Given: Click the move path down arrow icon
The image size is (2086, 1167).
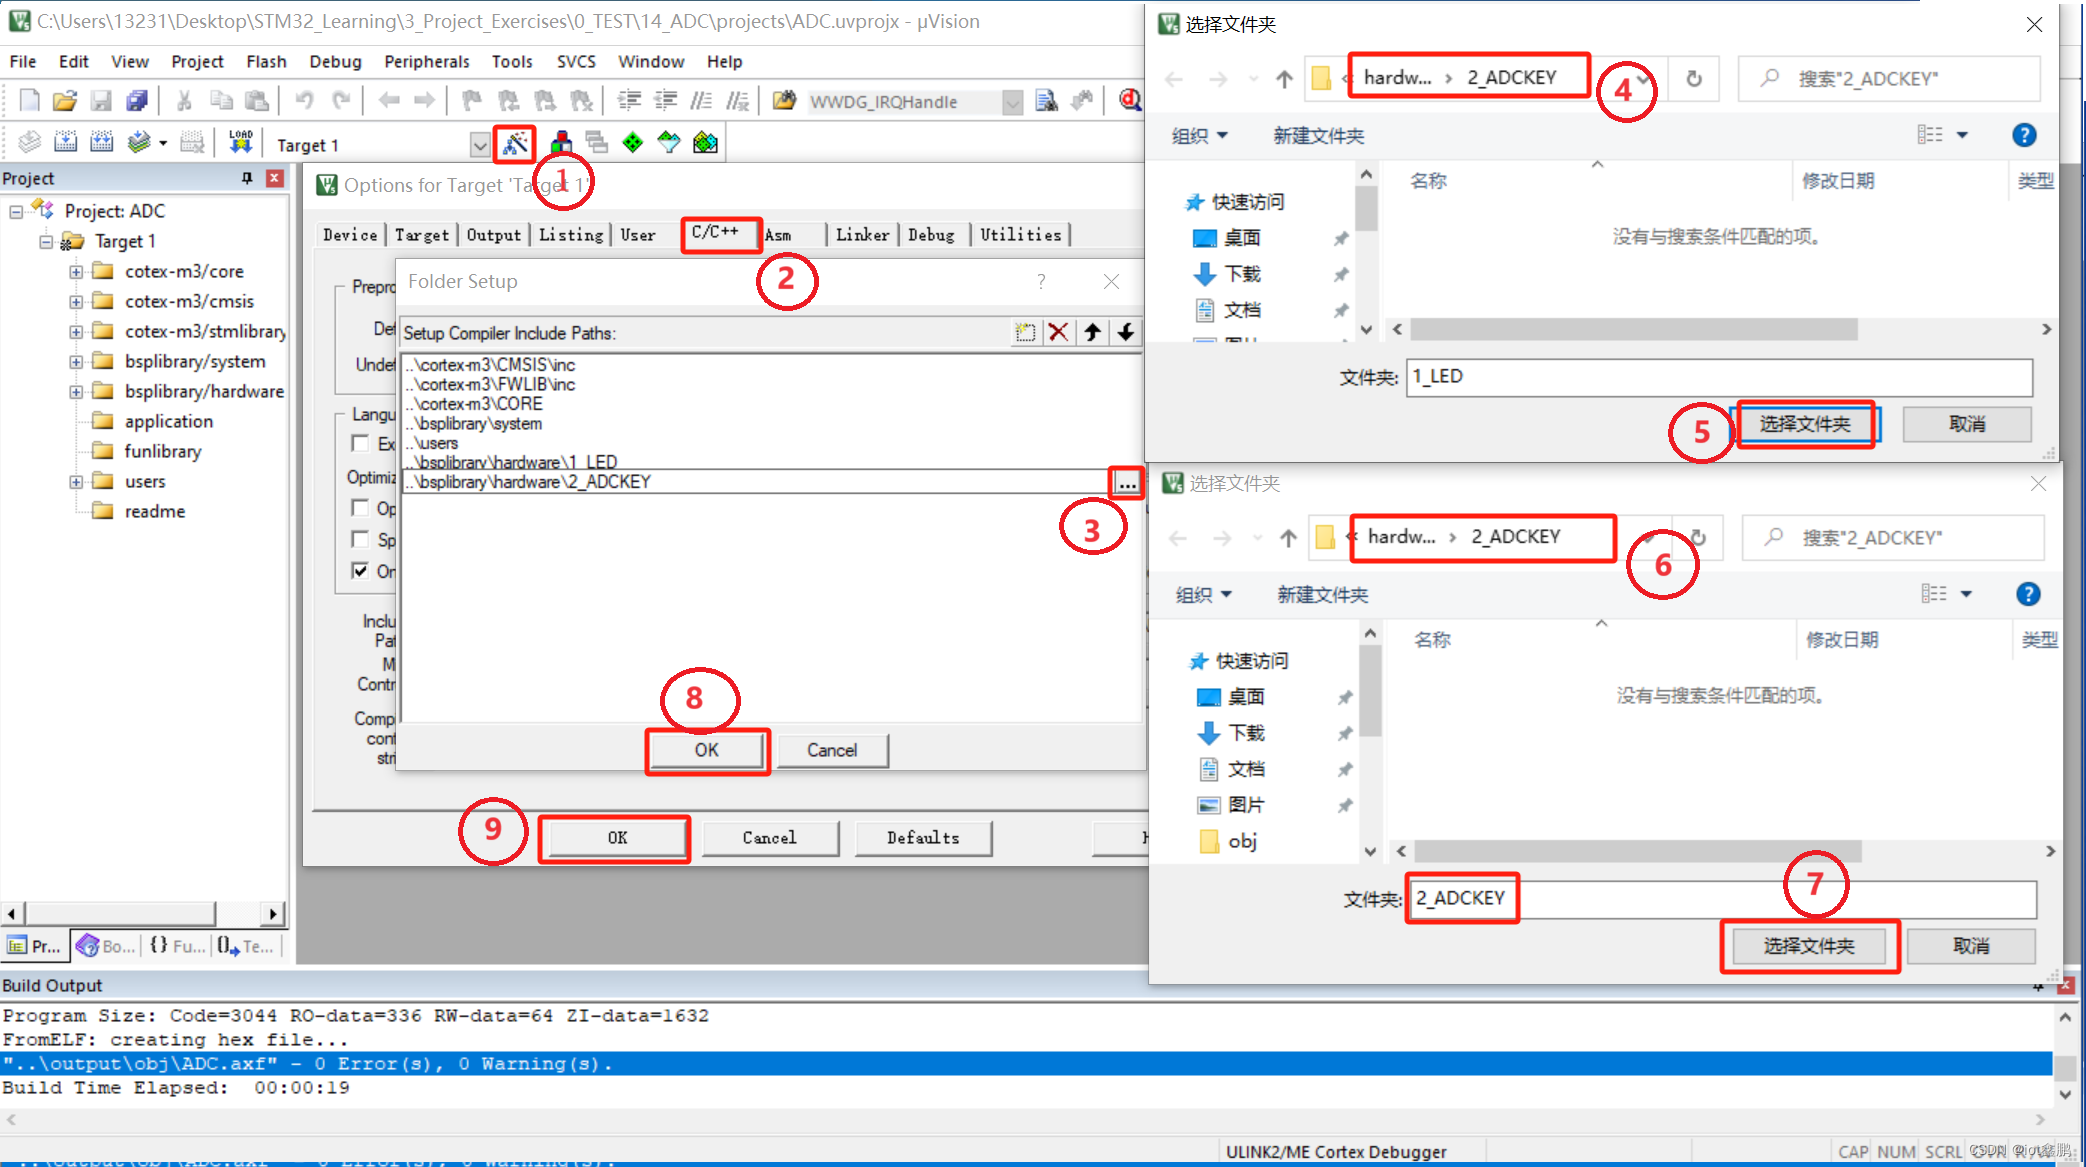Looking at the screenshot, I should (1128, 332).
